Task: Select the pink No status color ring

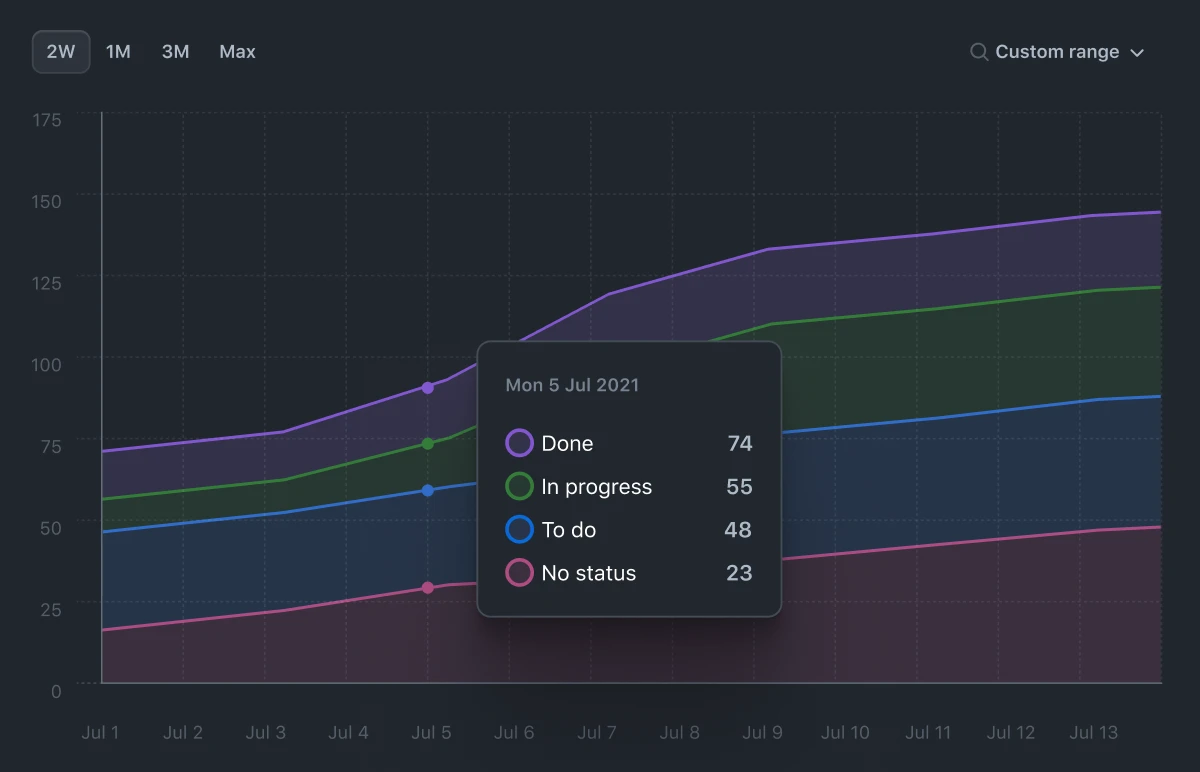Action: tap(518, 573)
